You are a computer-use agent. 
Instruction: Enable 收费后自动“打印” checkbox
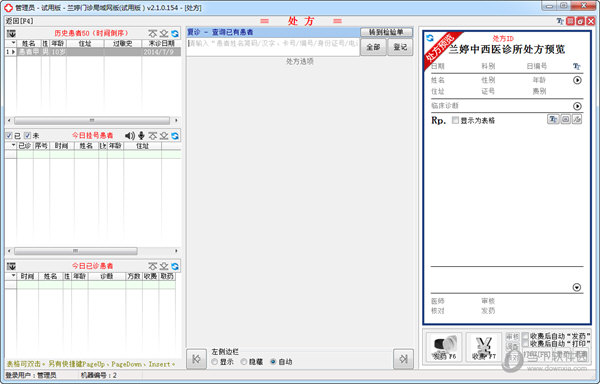525,344
